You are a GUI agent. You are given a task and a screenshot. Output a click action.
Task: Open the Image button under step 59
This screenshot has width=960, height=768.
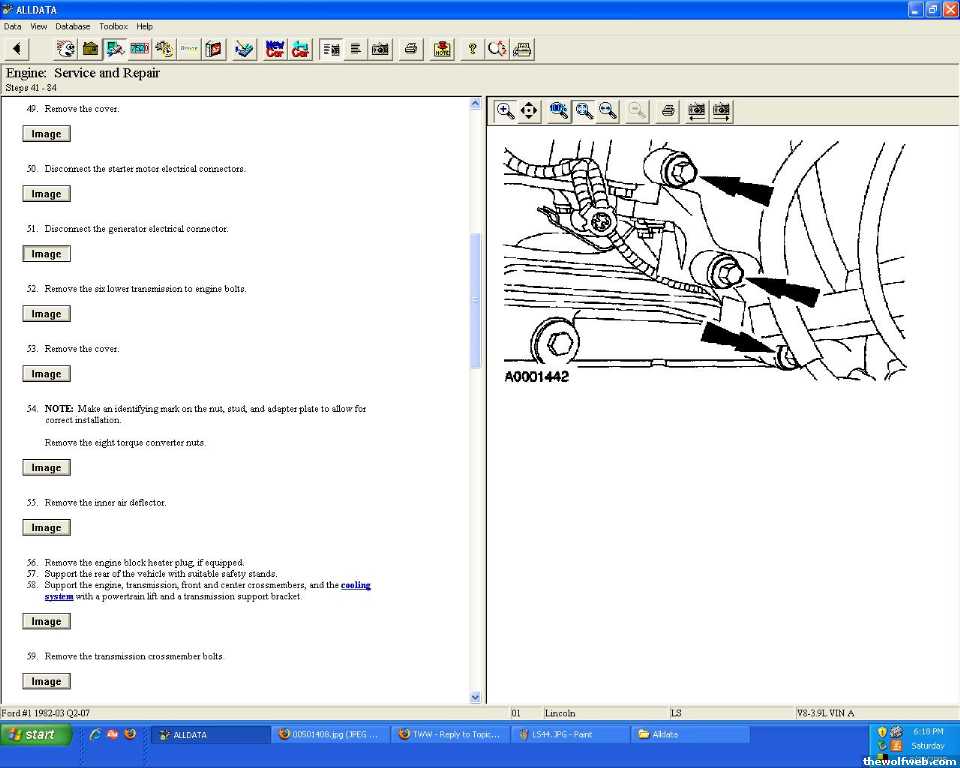tap(46, 682)
